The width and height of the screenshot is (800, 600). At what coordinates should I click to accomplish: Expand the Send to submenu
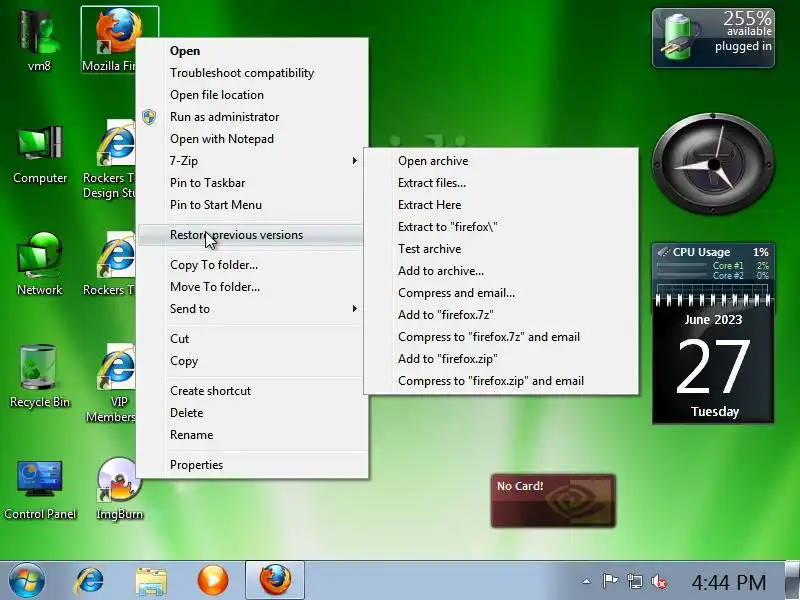[x=253, y=309]
